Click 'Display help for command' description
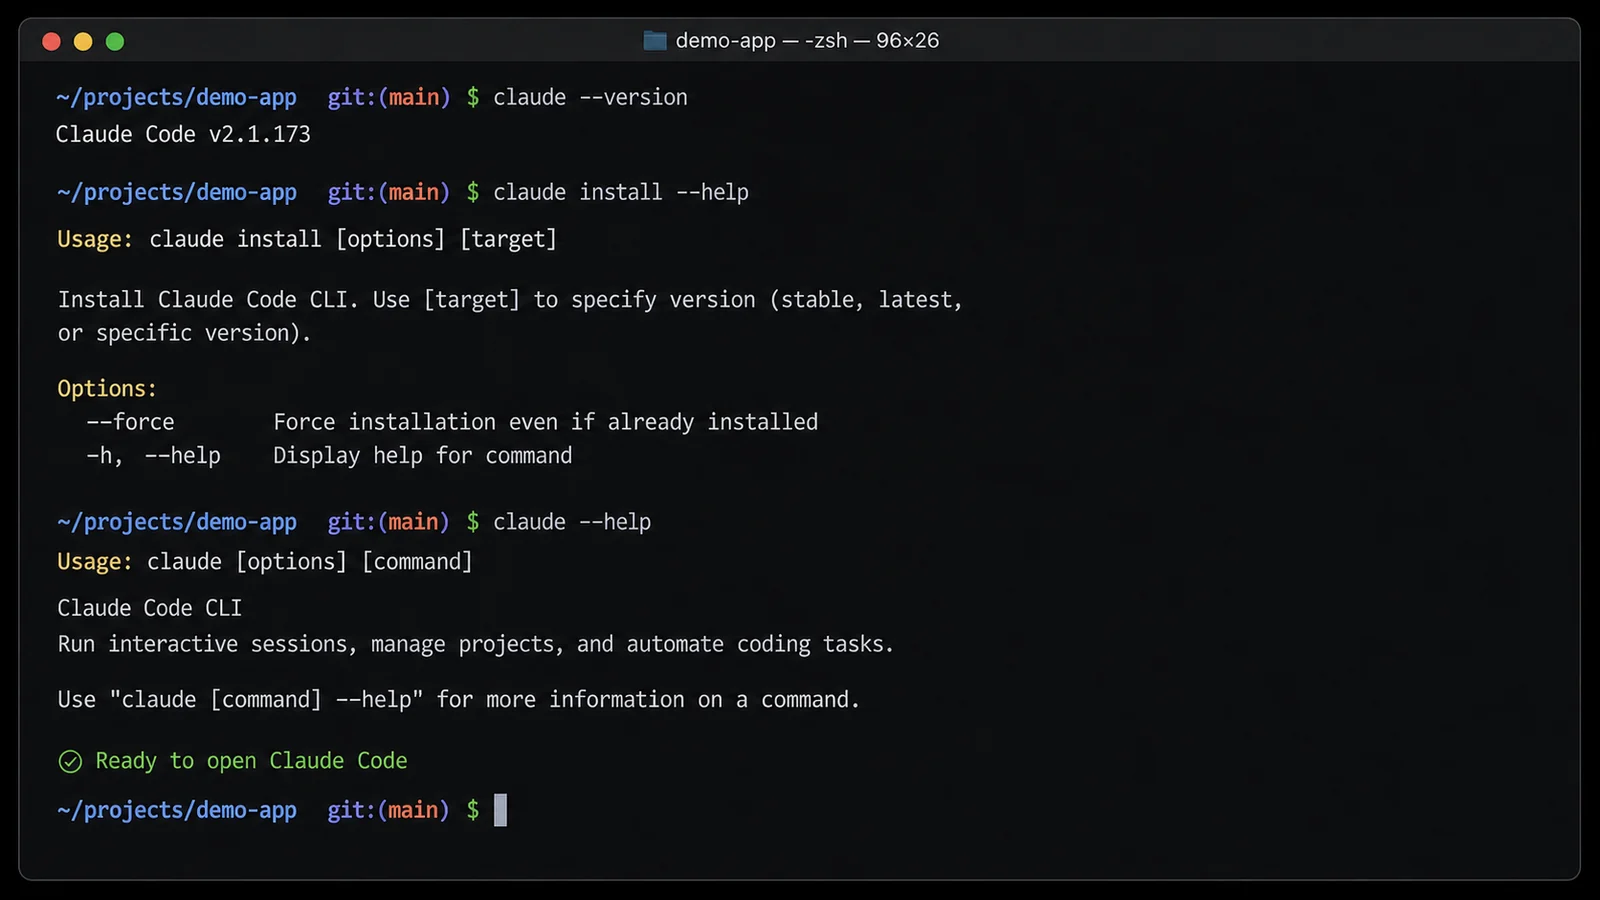1600x900 pixels. tap(423, 456)
